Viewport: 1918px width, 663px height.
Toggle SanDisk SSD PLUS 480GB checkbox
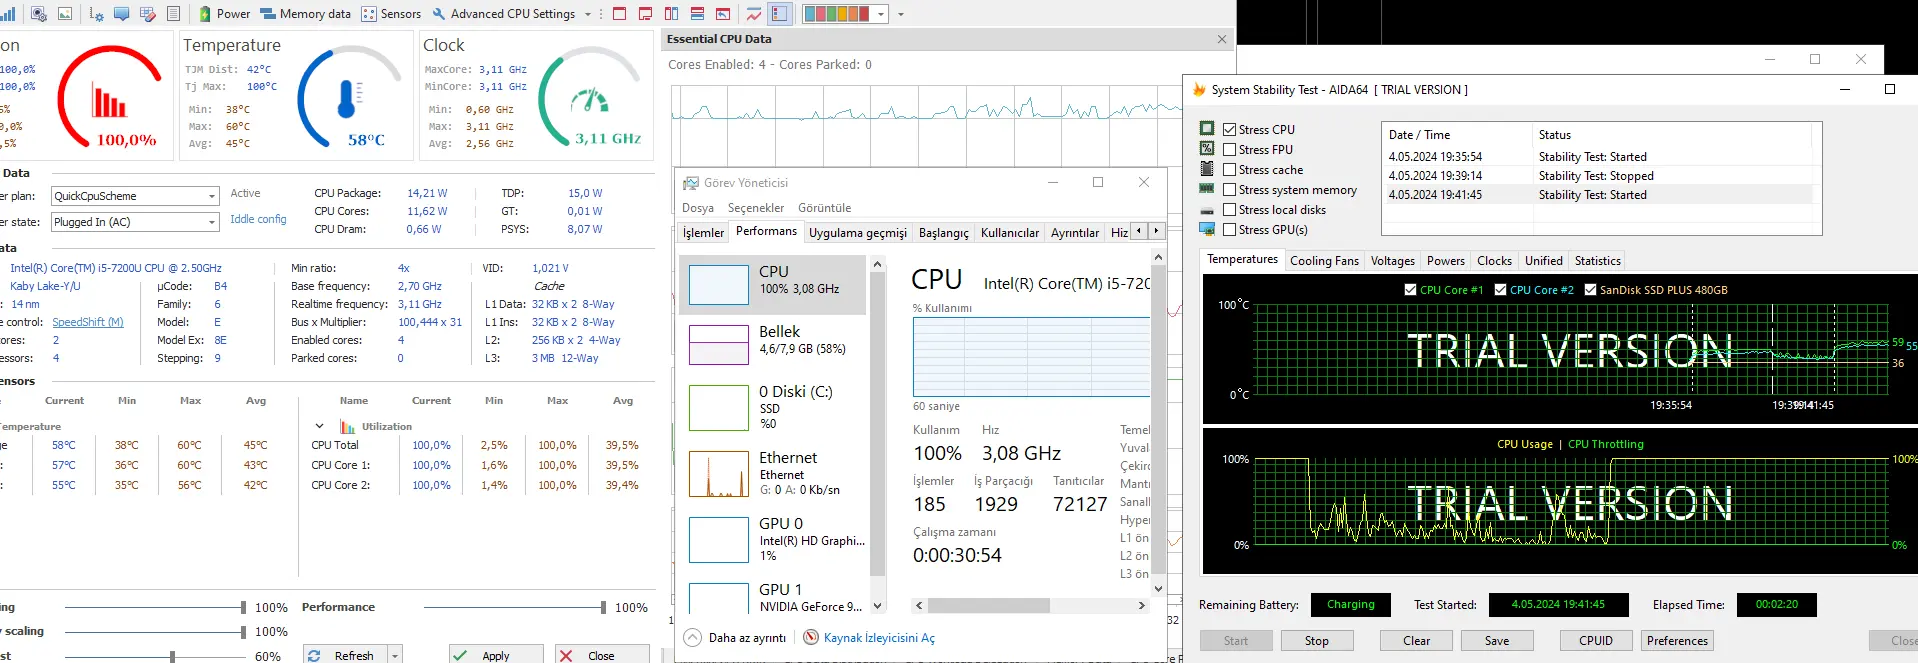pos(1590,289)
